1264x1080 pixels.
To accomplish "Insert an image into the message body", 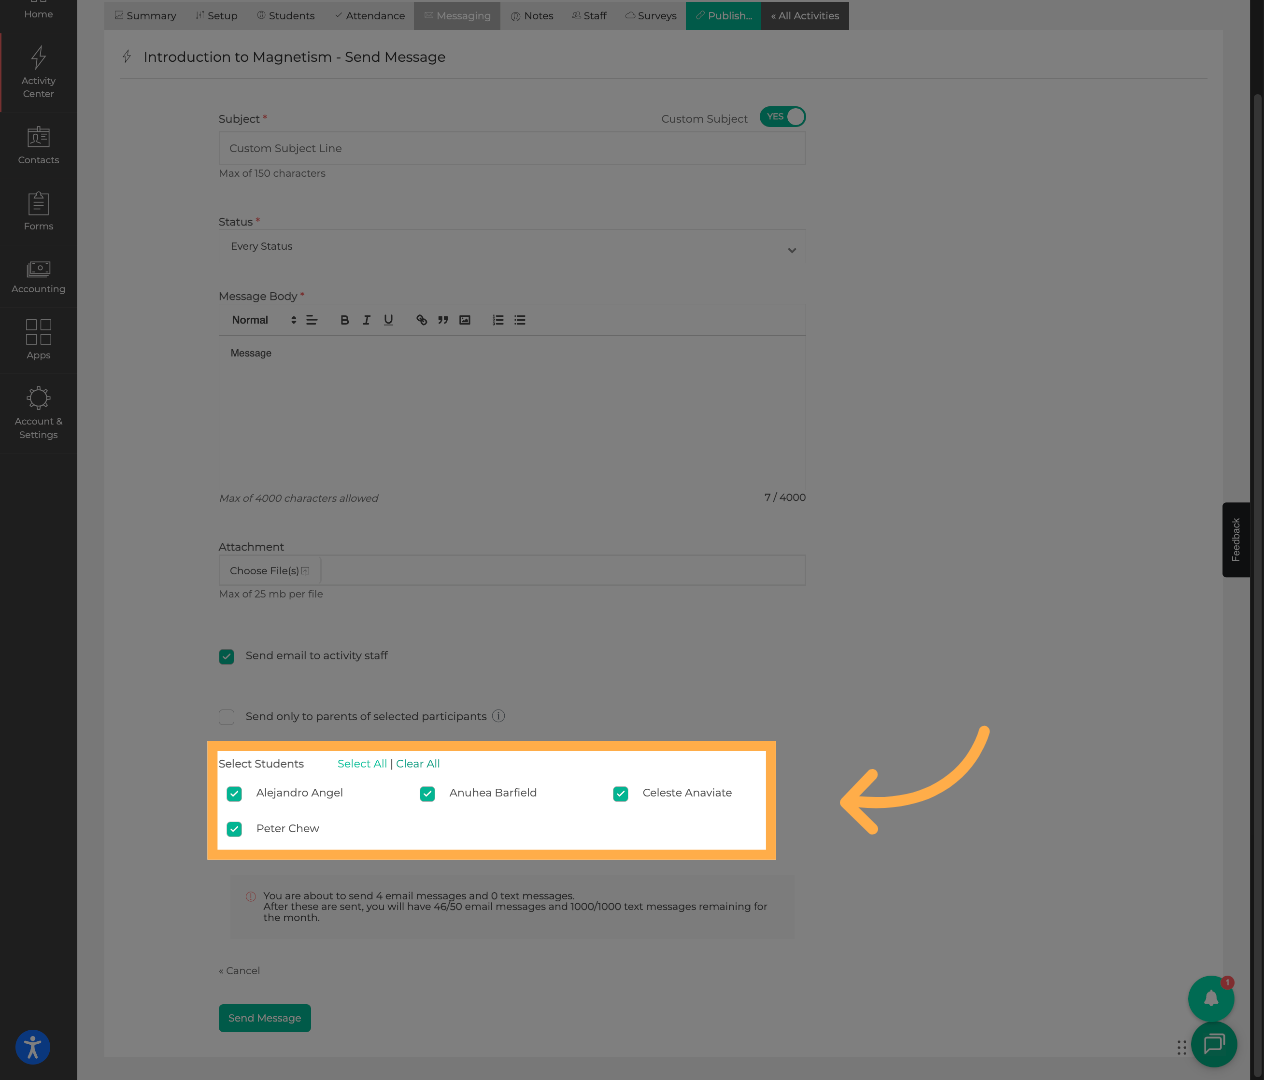I will (x=464, y=319).
